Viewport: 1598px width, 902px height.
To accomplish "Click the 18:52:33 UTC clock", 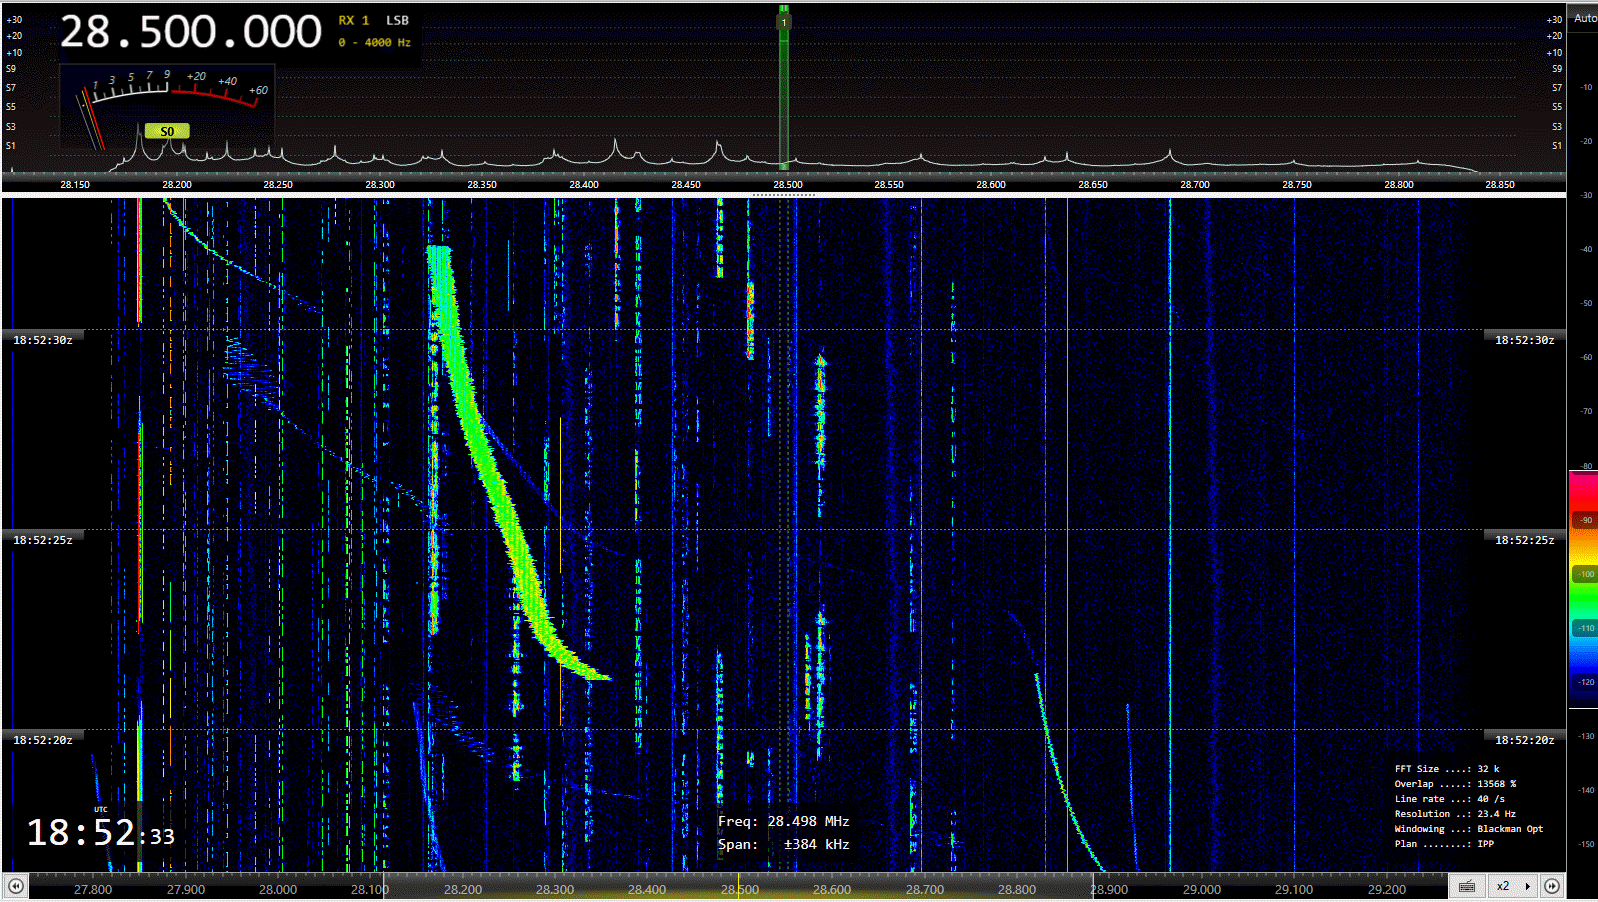I will [x=100, y=832].
